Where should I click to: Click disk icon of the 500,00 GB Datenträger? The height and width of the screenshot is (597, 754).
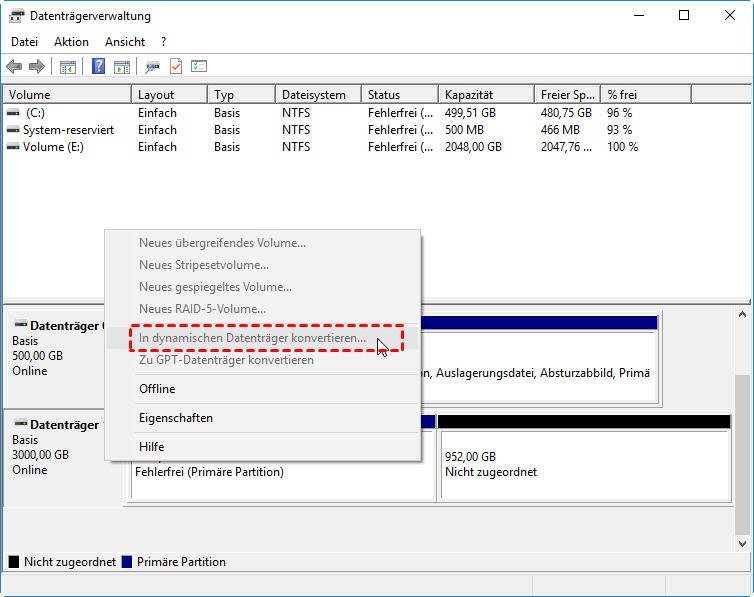pos(21,323)
